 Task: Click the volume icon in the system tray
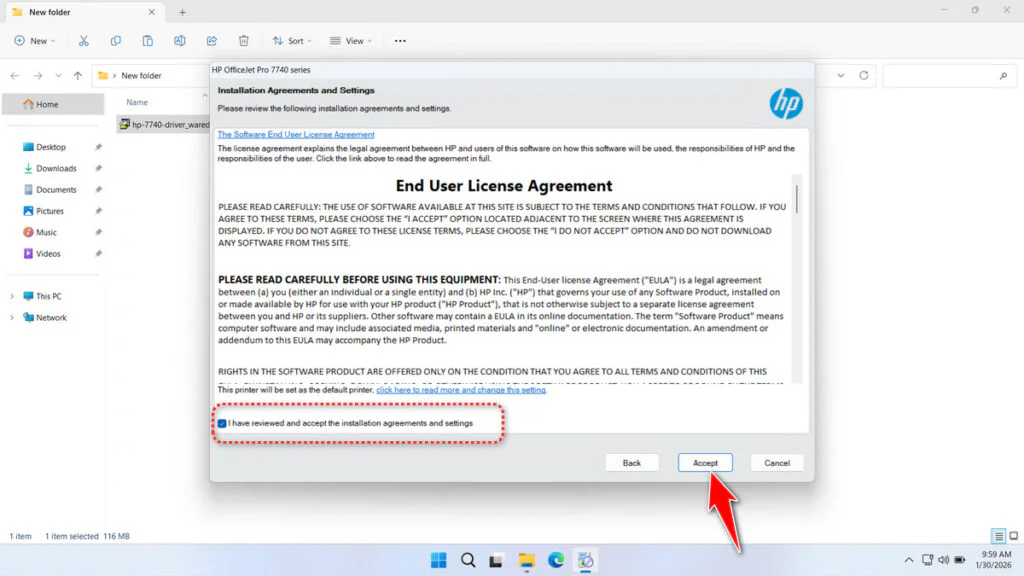tap(944, 560)
